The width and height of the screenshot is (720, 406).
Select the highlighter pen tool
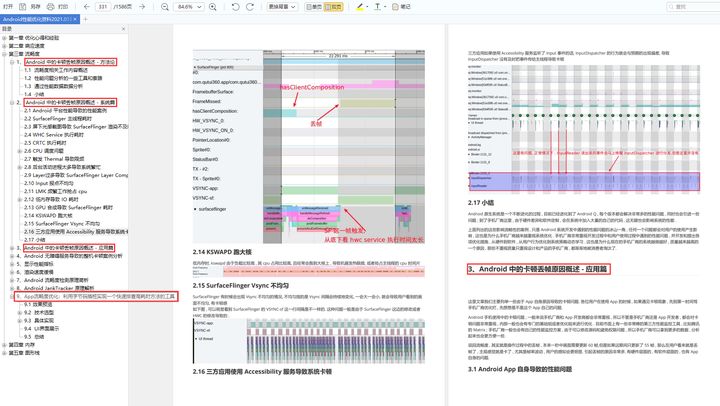(360, 7)
